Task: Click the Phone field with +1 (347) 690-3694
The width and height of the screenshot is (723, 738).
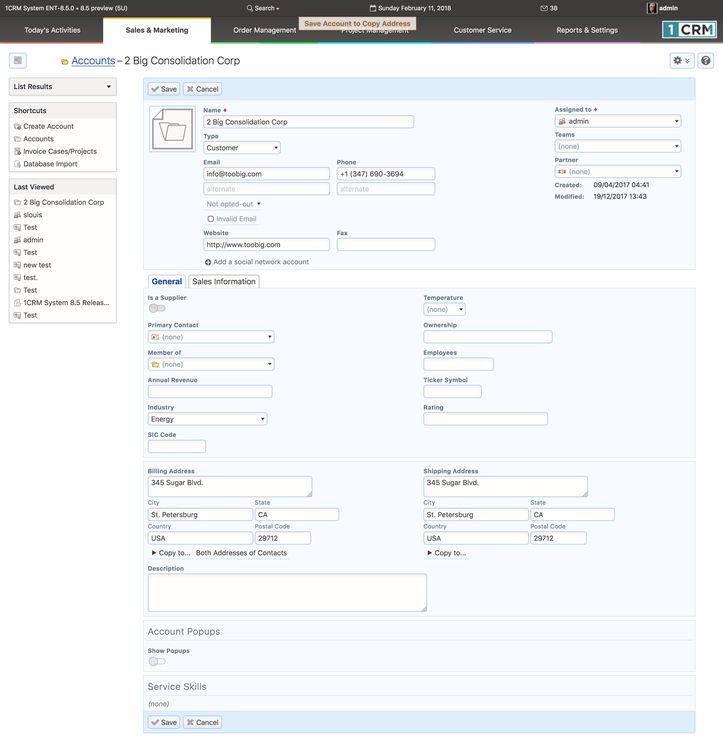Action: 386,174
